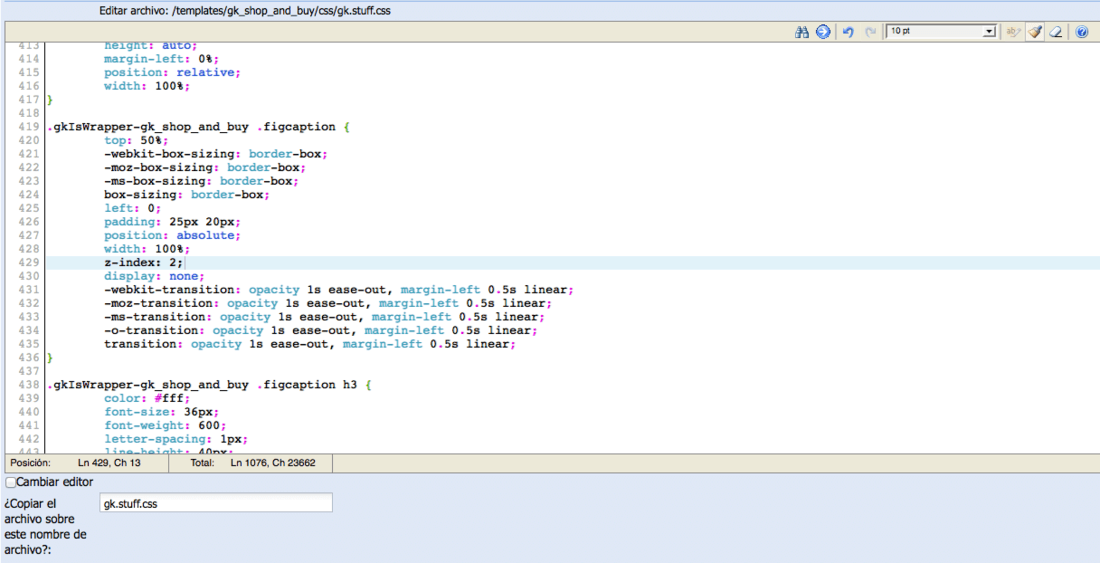Redo the last undone edit
The width and height of the screenshot is (1100, 563).
(x=870, y=32)
